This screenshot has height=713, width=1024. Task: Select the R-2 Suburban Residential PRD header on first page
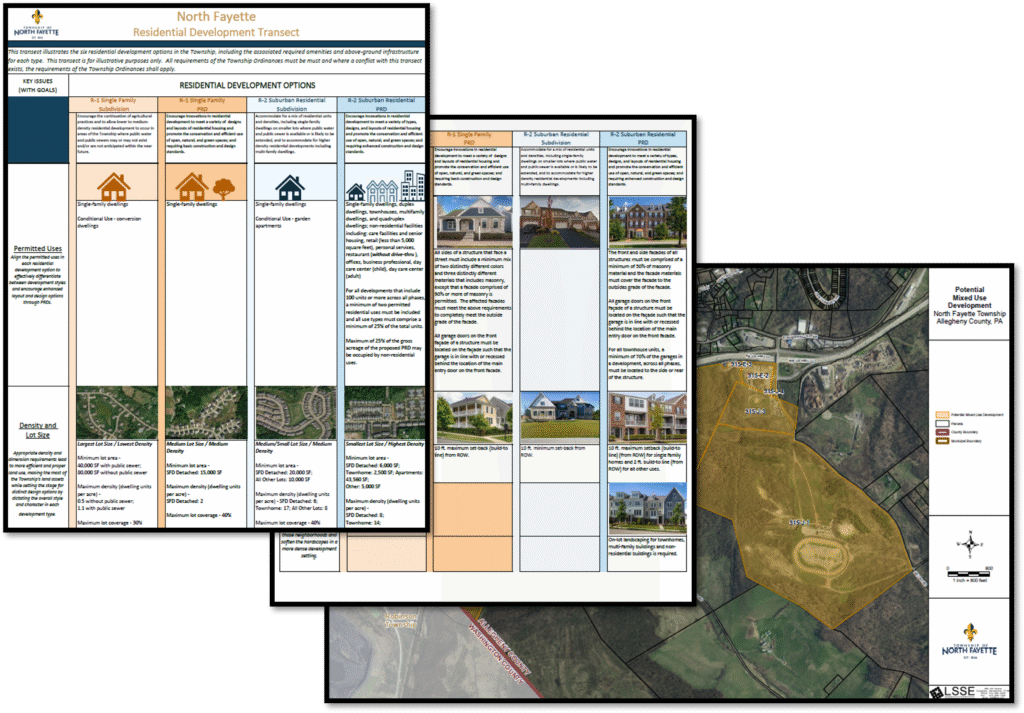click(x=385, y=102)
